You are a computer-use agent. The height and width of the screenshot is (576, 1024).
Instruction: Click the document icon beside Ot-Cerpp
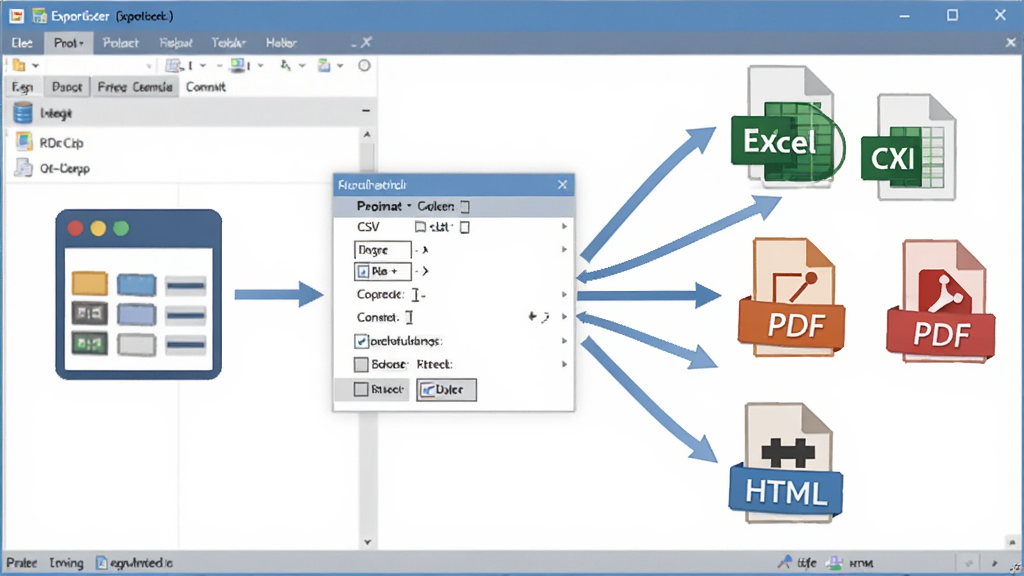coord(24,168)
